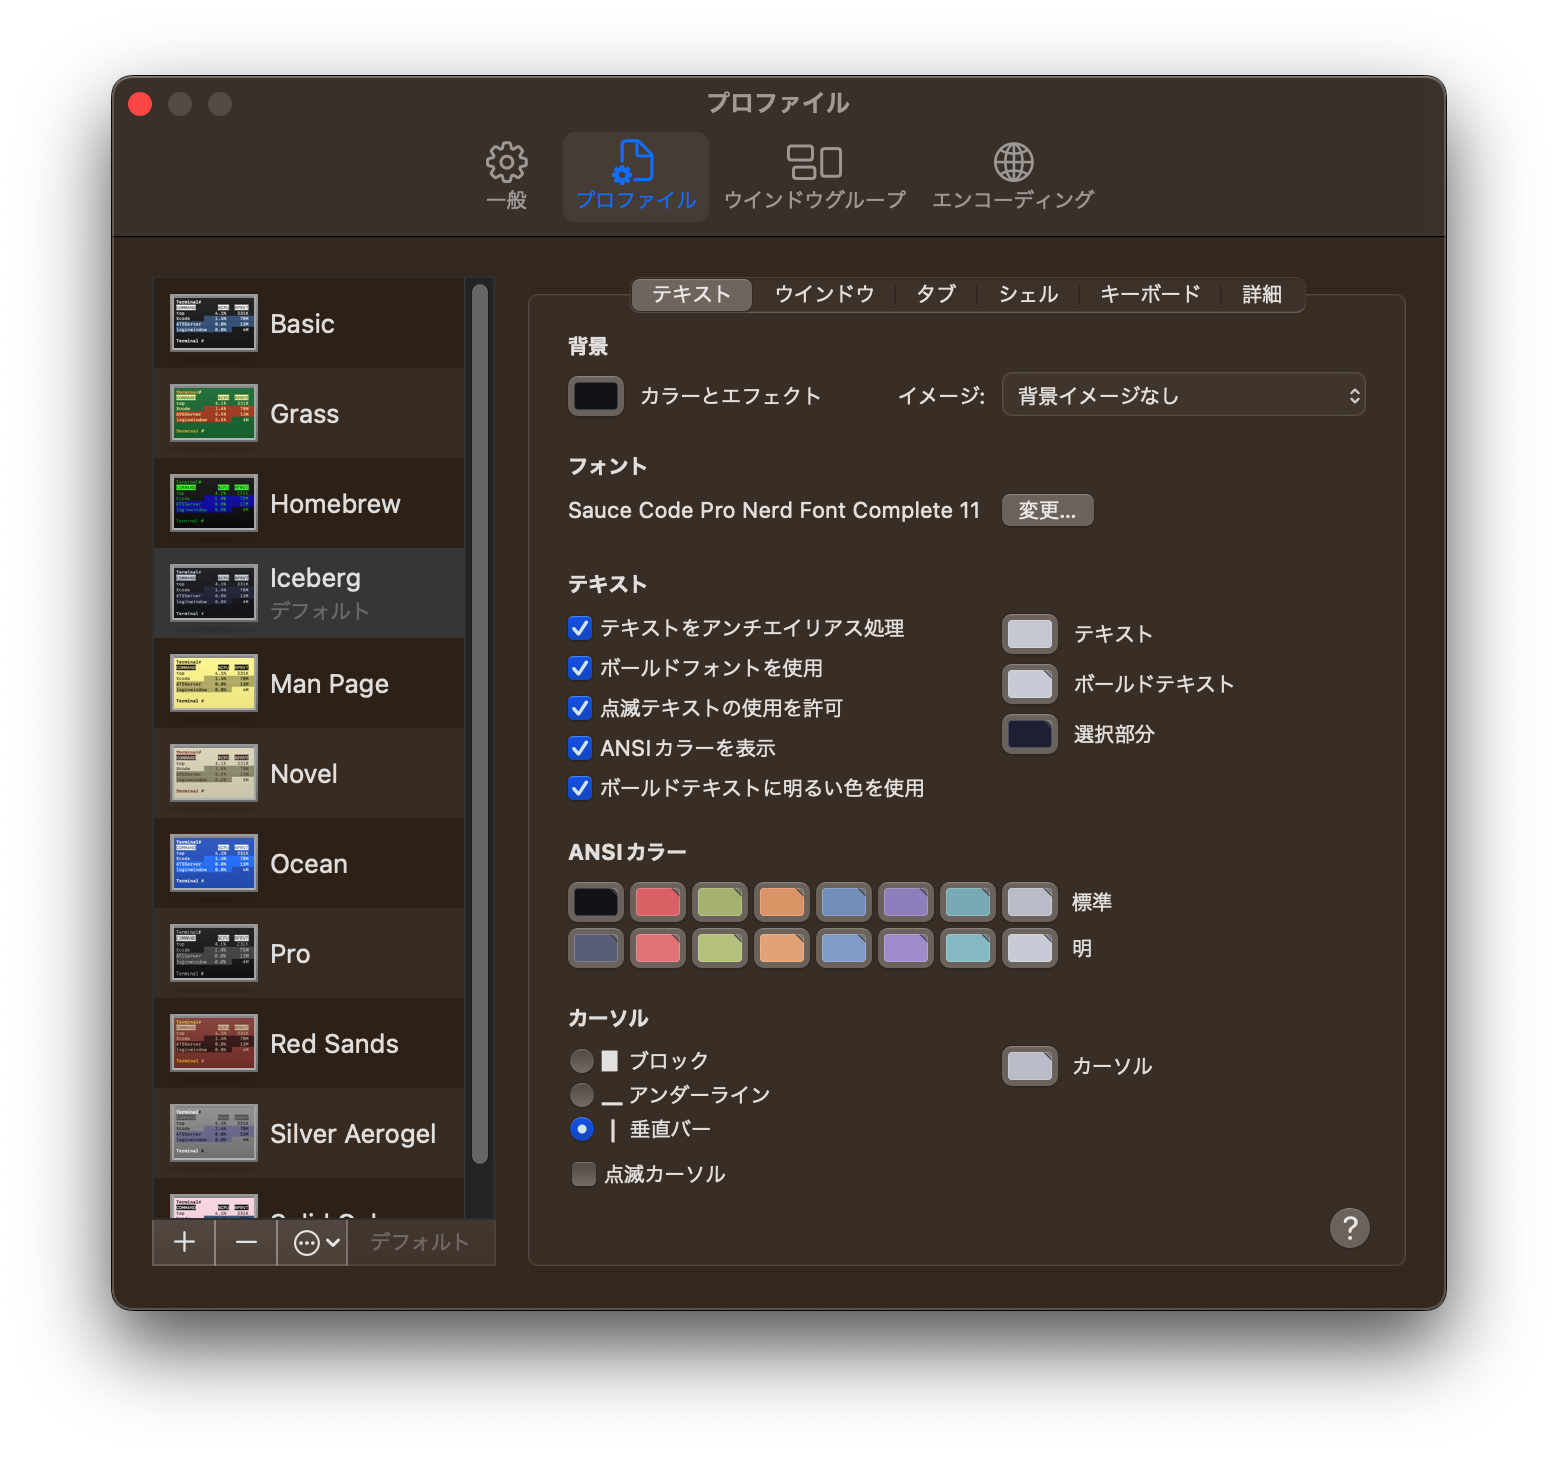Pick the 明 bright black swatch
Image resolution: width=1558 pixels, height=1458 pixels.
[596, 948]
